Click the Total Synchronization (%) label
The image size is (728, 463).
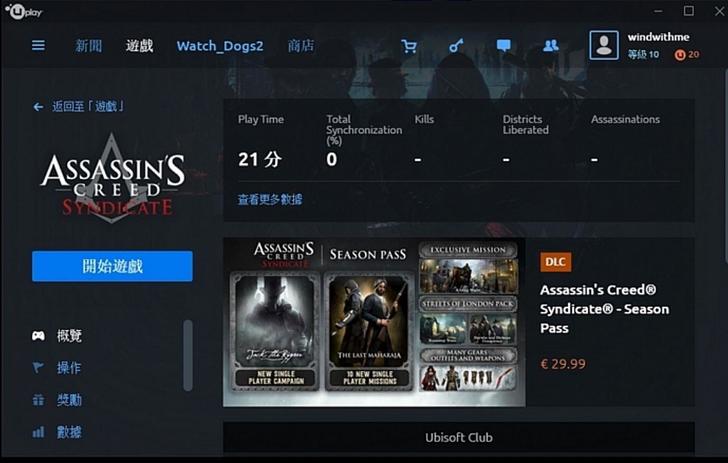[x=364, y=130]
